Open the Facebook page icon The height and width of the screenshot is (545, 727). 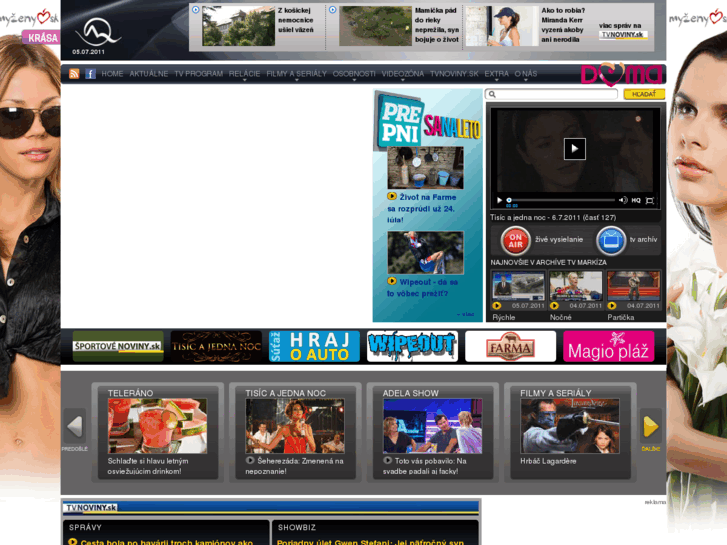pyautogui.click(x=90, y=74)
